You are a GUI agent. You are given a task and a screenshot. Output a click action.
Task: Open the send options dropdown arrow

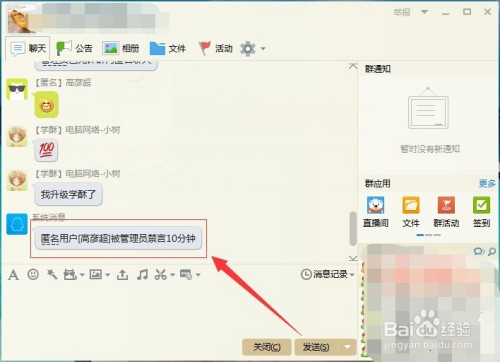tap(347, 347)
